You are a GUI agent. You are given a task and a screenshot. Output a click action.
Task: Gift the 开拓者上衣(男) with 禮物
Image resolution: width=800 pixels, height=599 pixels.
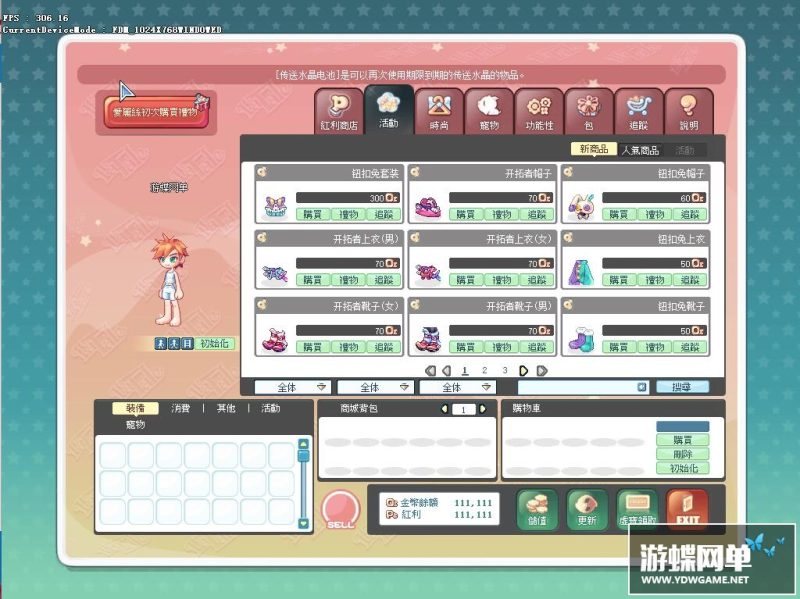click(x=348, y=280)
